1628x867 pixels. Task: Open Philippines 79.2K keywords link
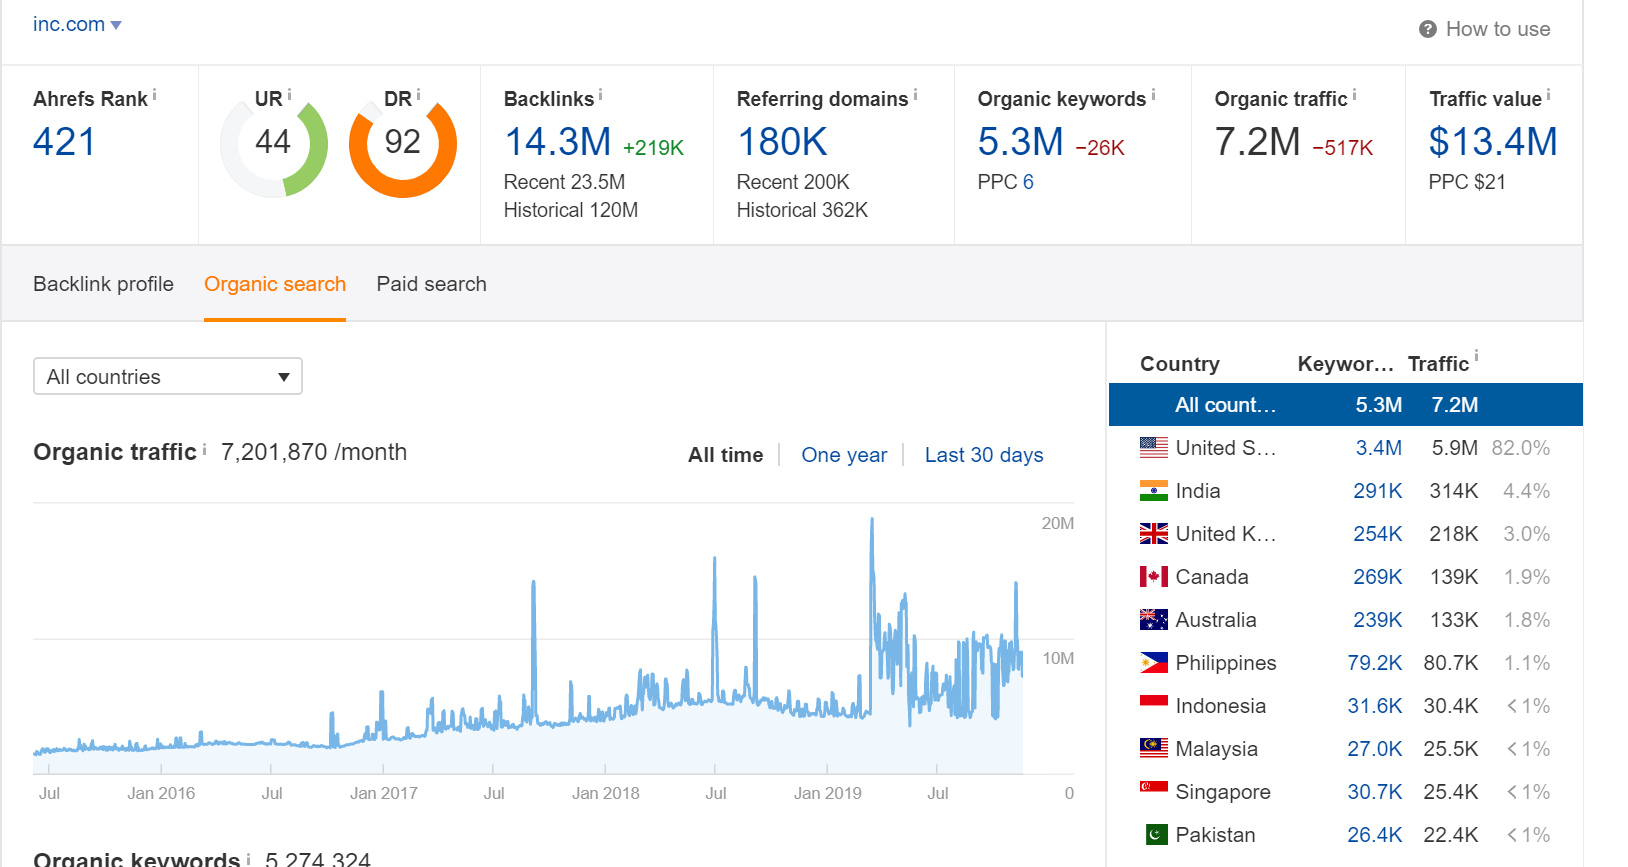coord(1375,663)
